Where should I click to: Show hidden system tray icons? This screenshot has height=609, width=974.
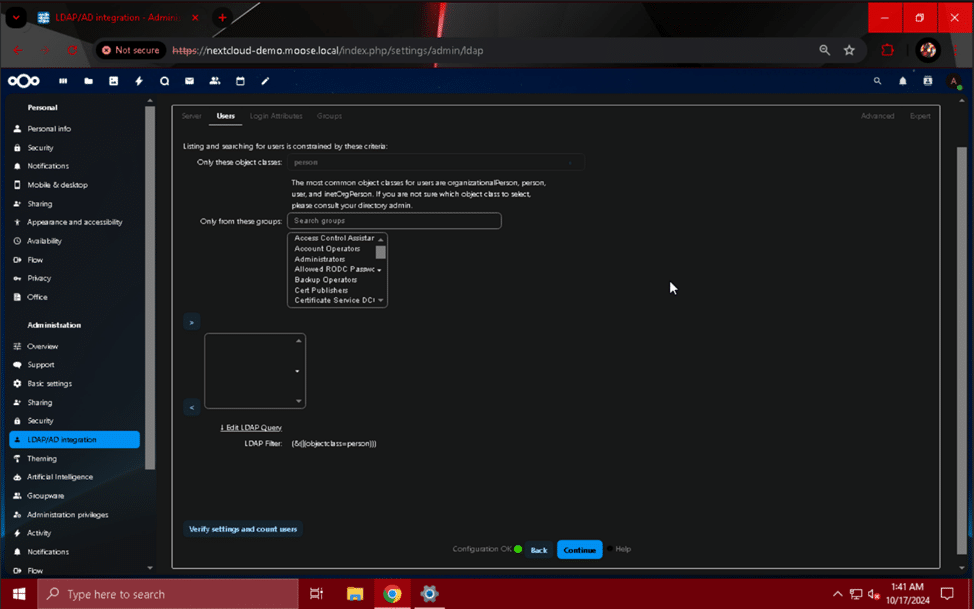tap(837, 594)
